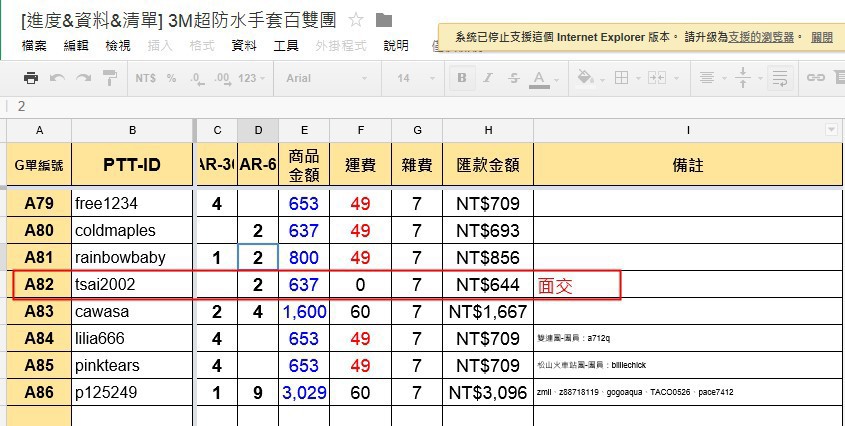Click the insert link icon
The height and width of the screenshot is (426, 845).
tap(816, 78)
